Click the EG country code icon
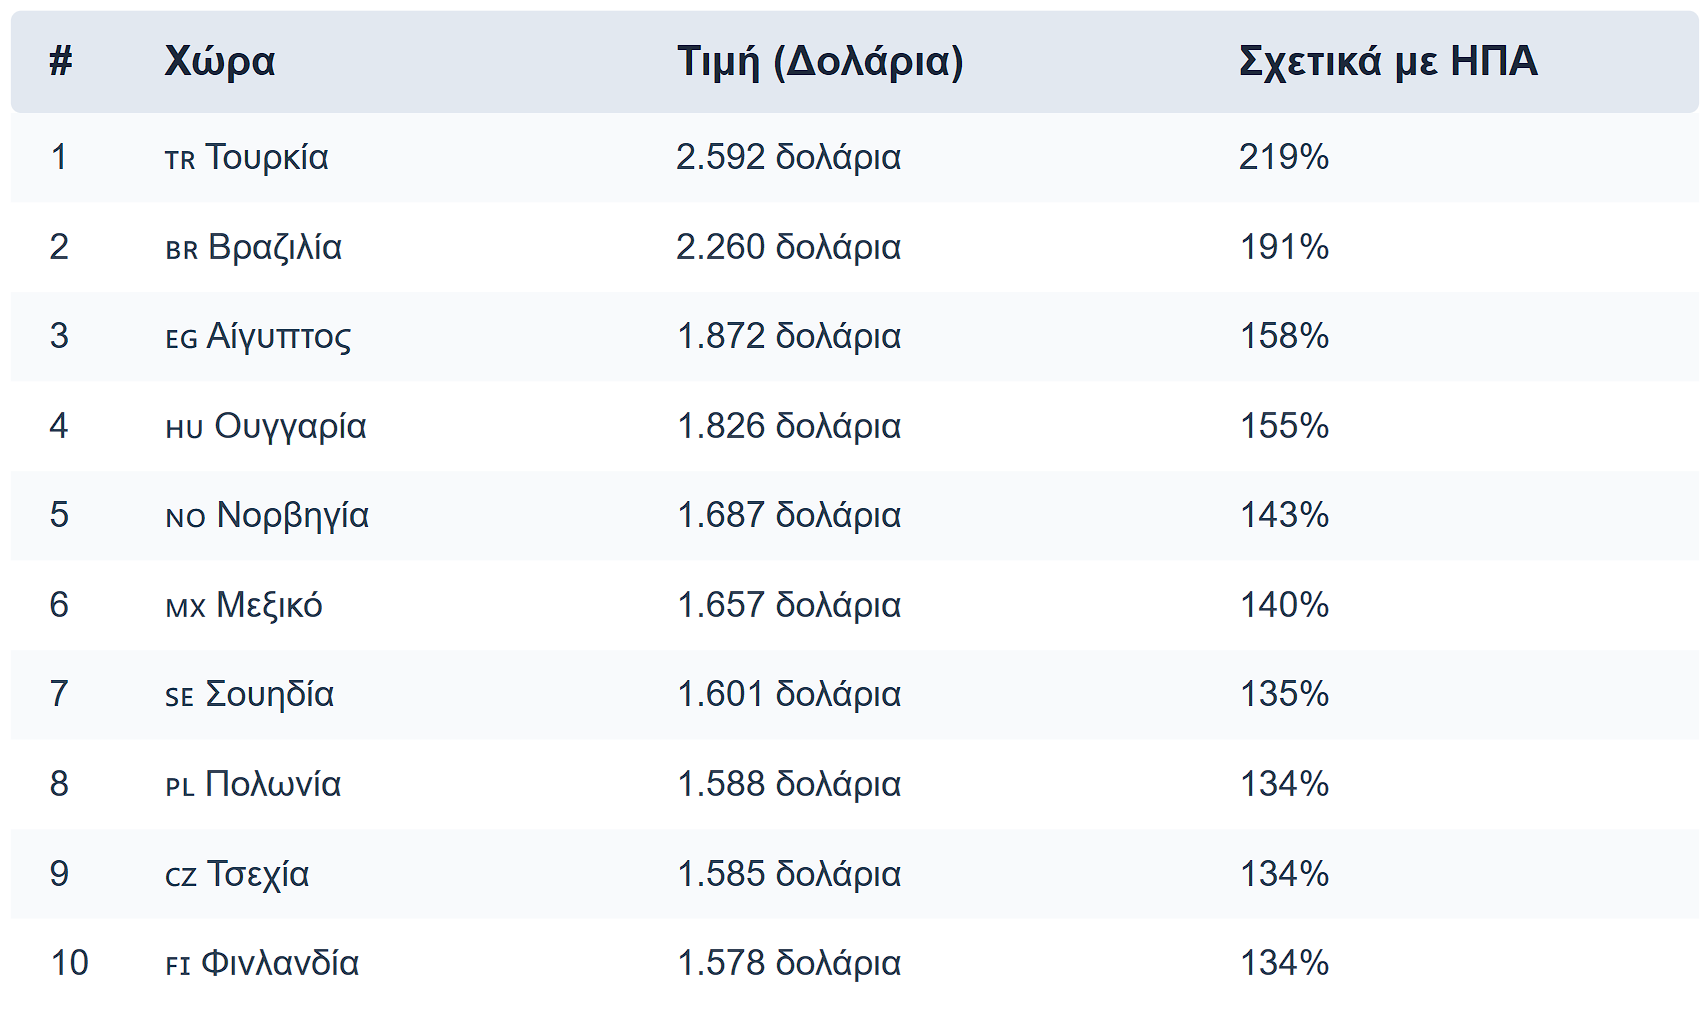Screen dimensions: 1707x1036 pos(181,339)
